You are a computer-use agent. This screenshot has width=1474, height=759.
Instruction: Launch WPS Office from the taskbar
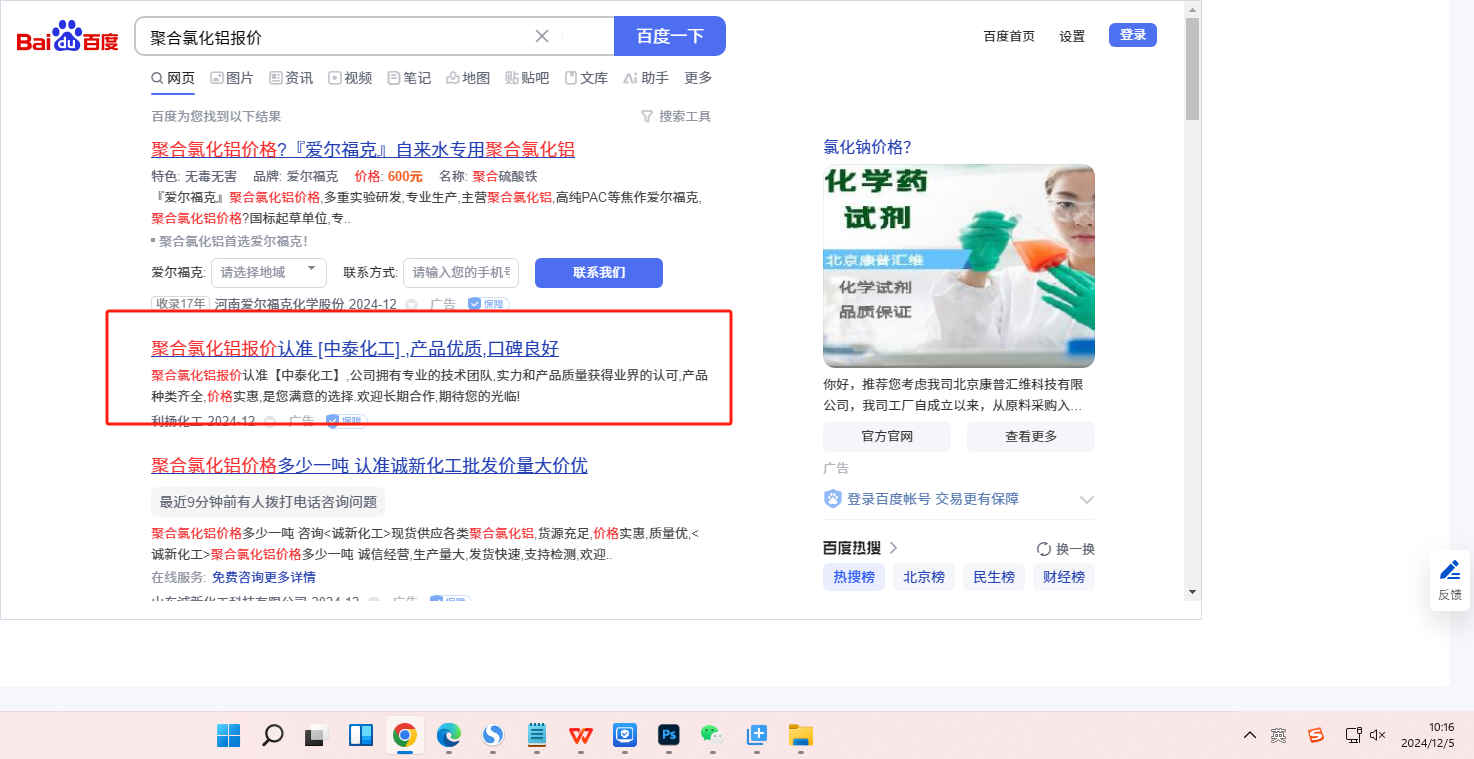point(581,736)
